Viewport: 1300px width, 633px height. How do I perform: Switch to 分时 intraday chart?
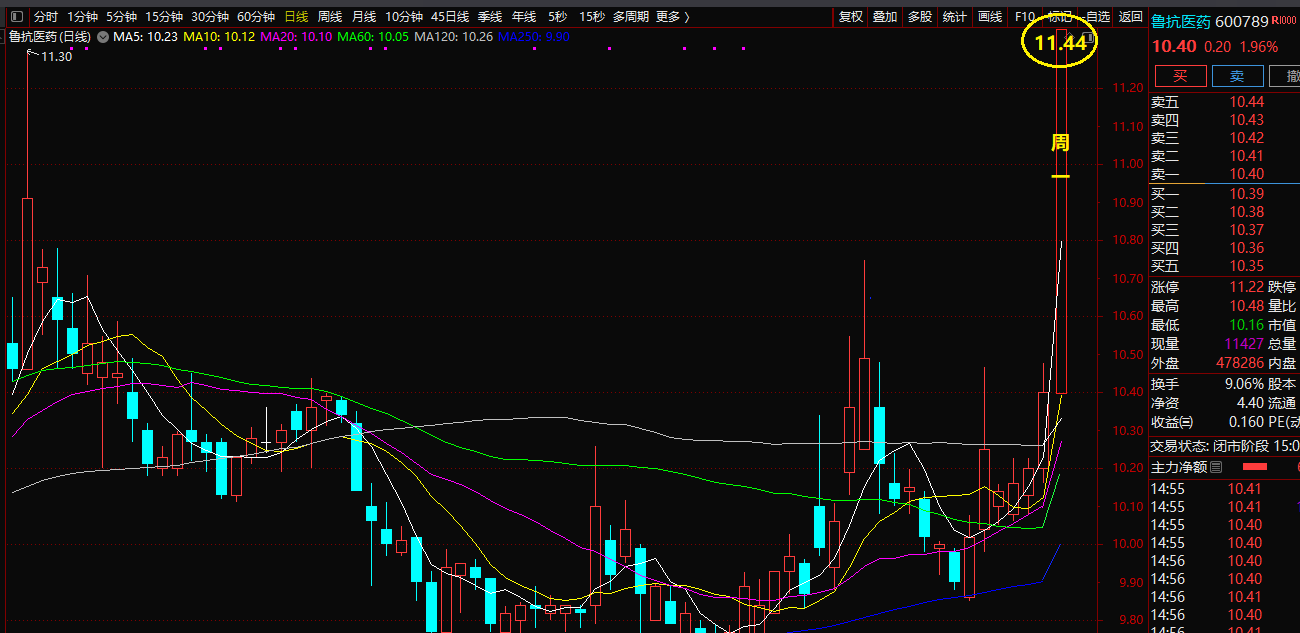[x=46, y=17]
